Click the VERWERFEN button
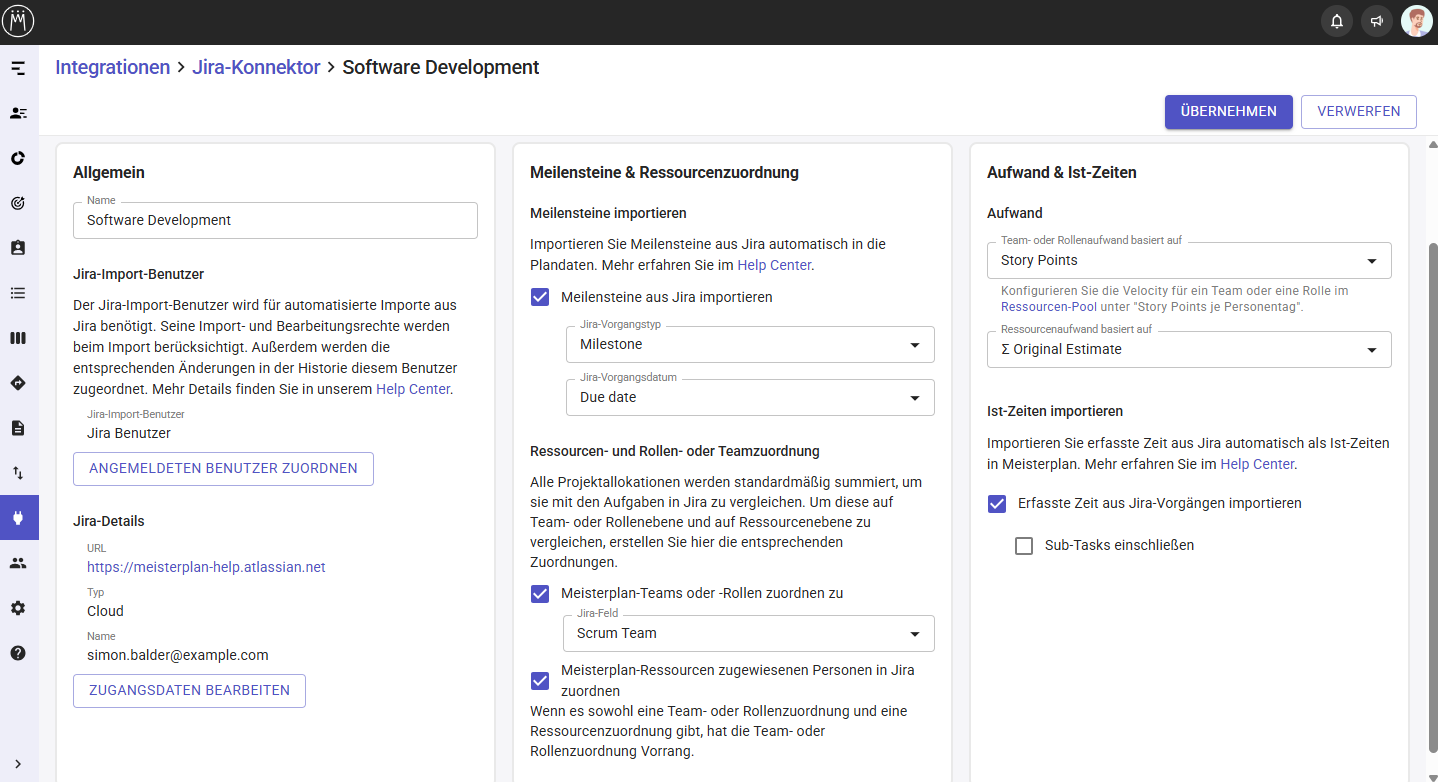1438x782 pixels. 1359,112
